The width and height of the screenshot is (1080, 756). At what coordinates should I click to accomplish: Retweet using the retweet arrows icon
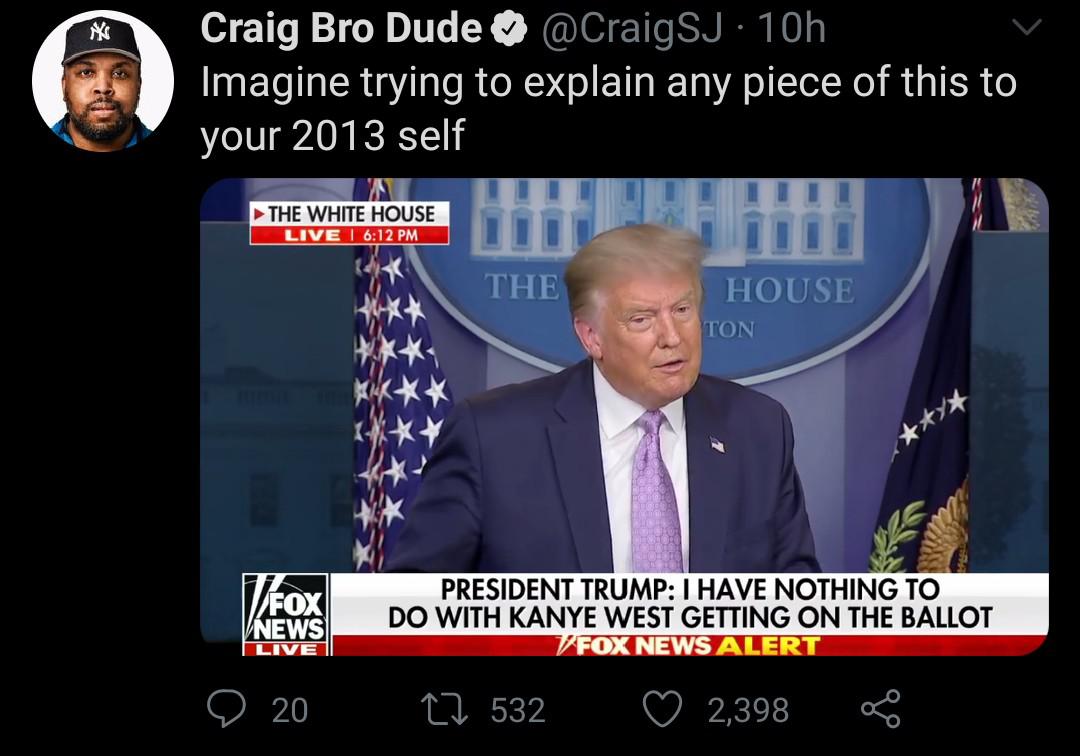coord(445,710)
